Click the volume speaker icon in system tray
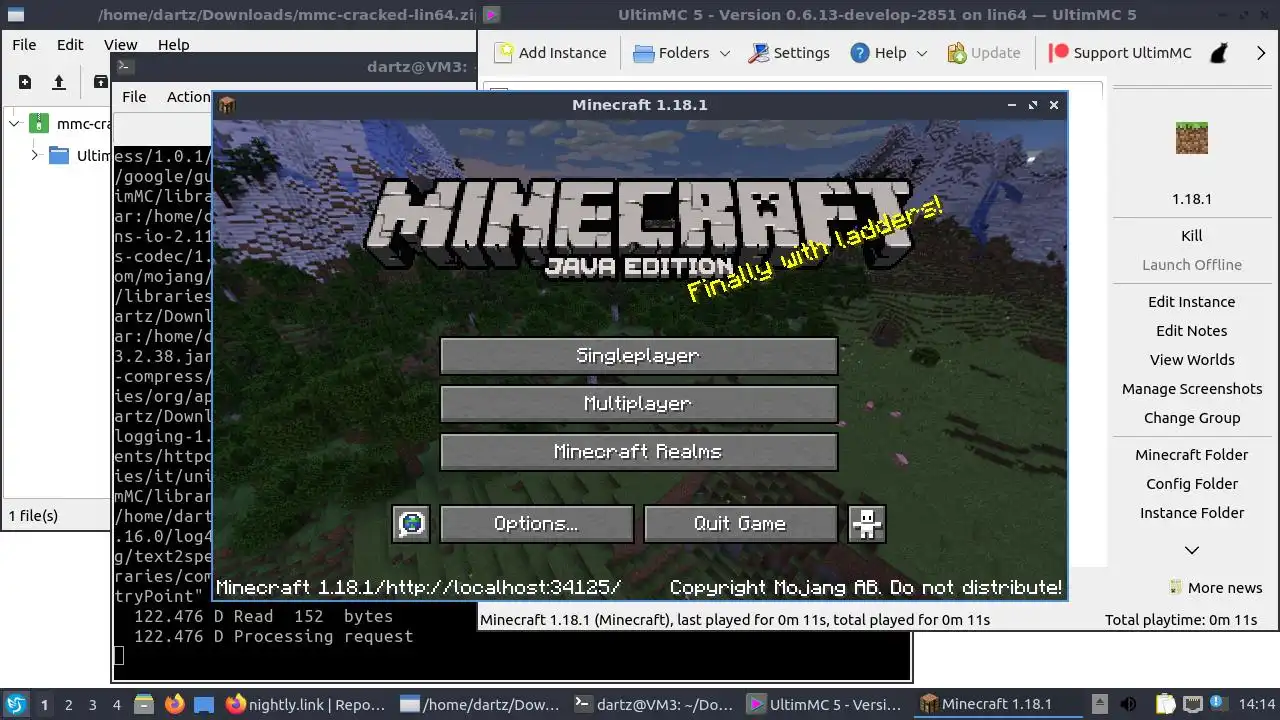 coord(1129,704)
